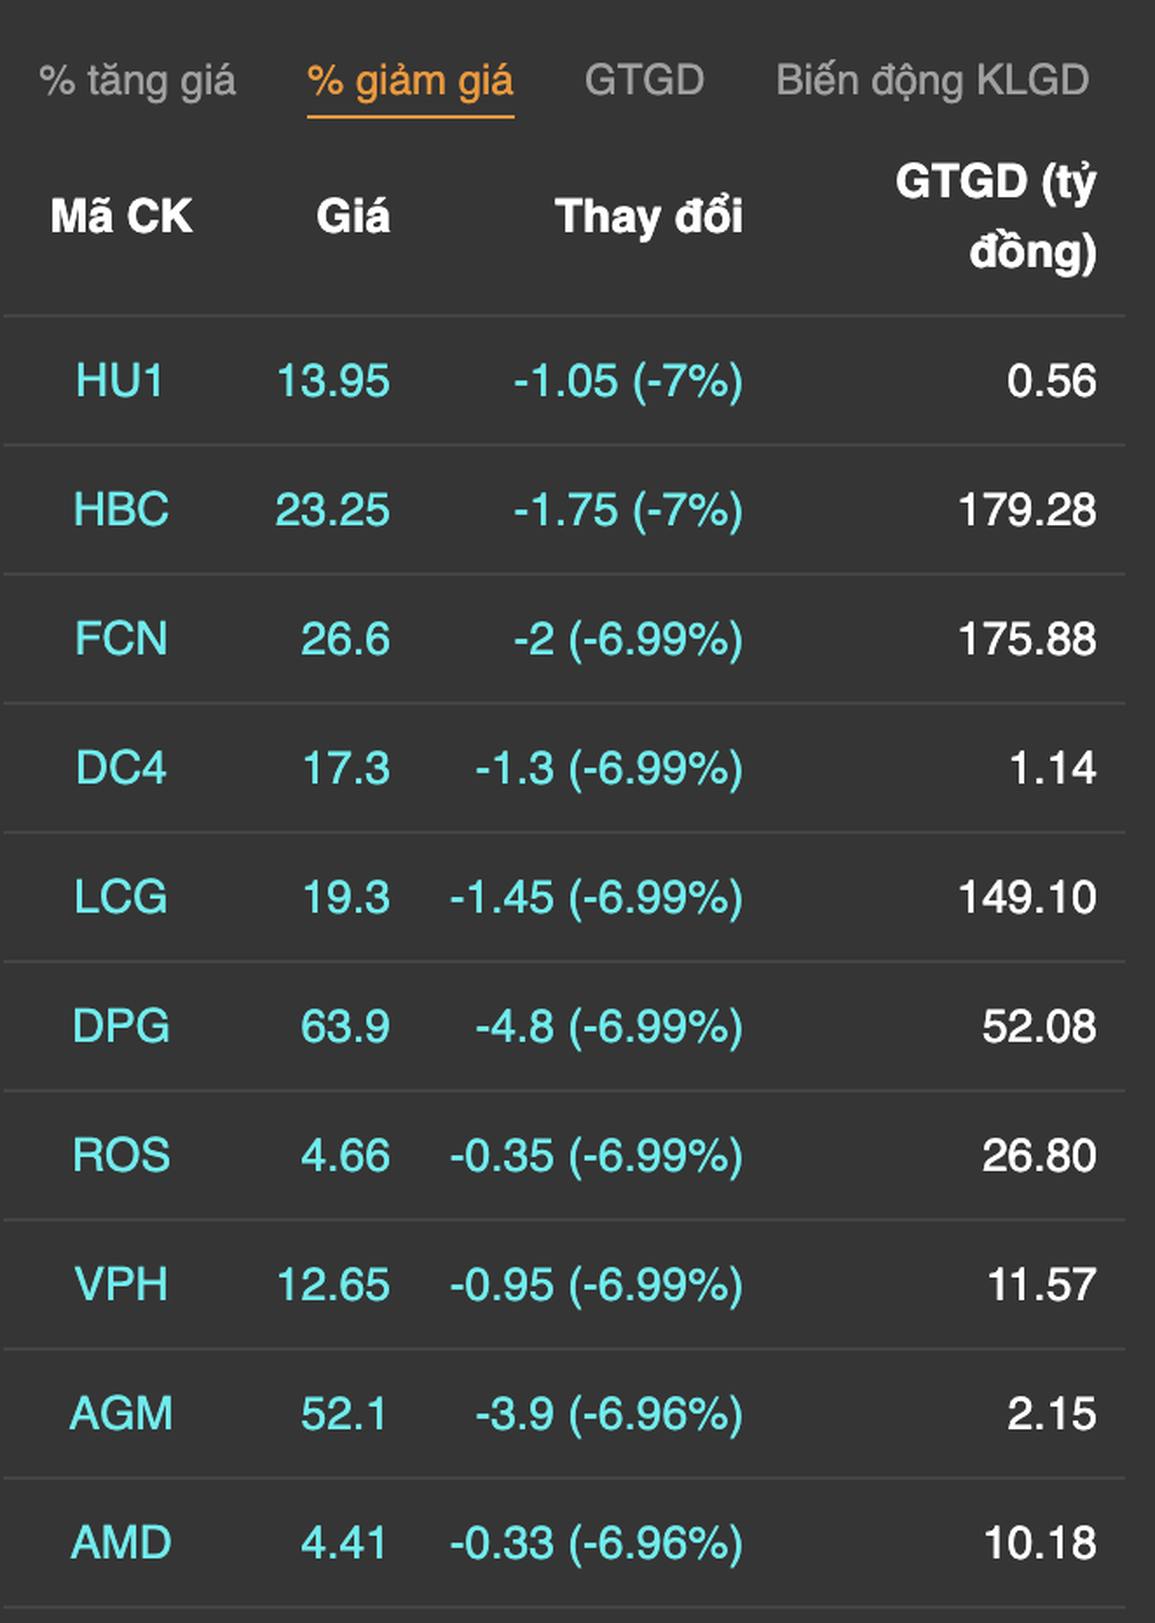Sort by the Giá column header

353,217
